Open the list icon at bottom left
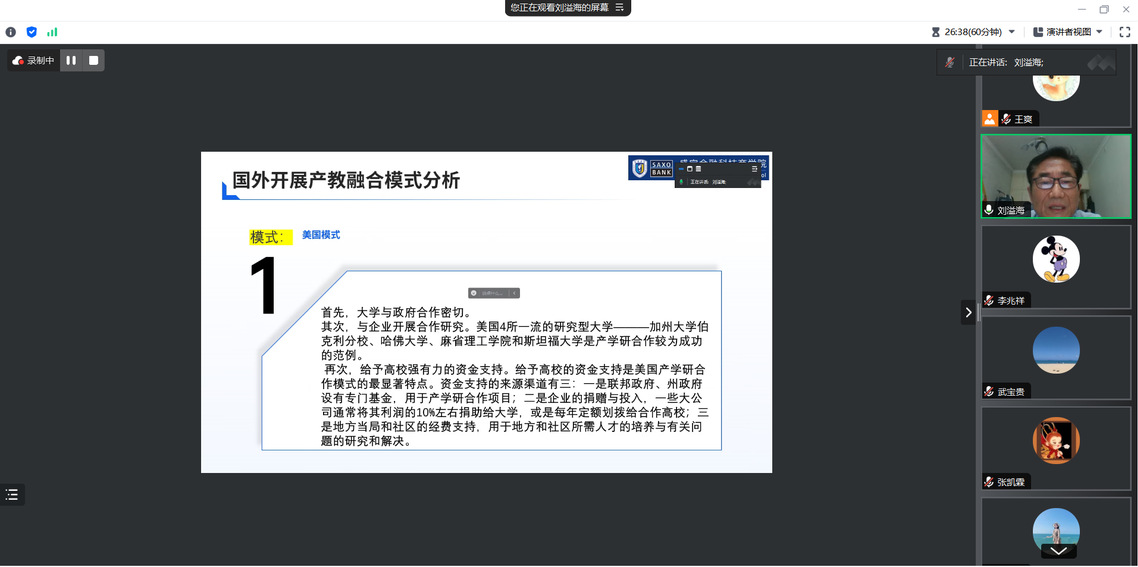1138x567 pixels. [x=12, y=494]
